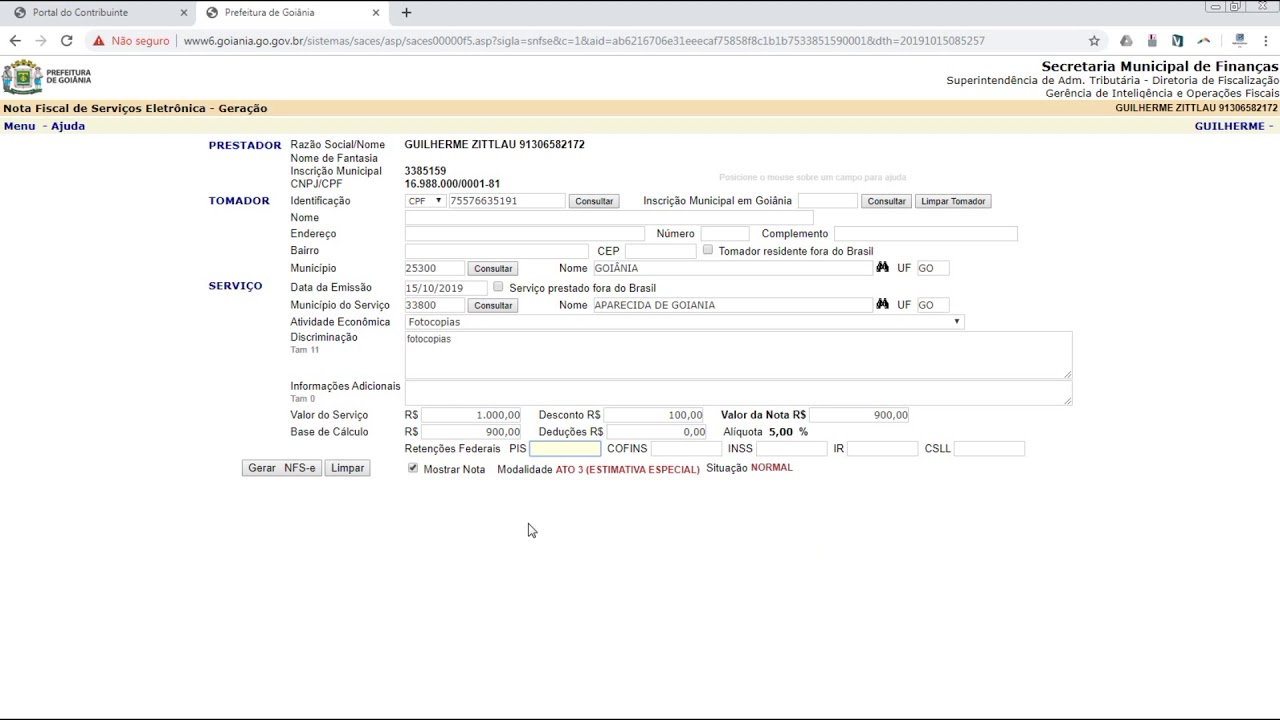The height and width of the screenshot is (720, 1280).
Task: Click Consultar next to the CPF field
Action: point(594,201)
